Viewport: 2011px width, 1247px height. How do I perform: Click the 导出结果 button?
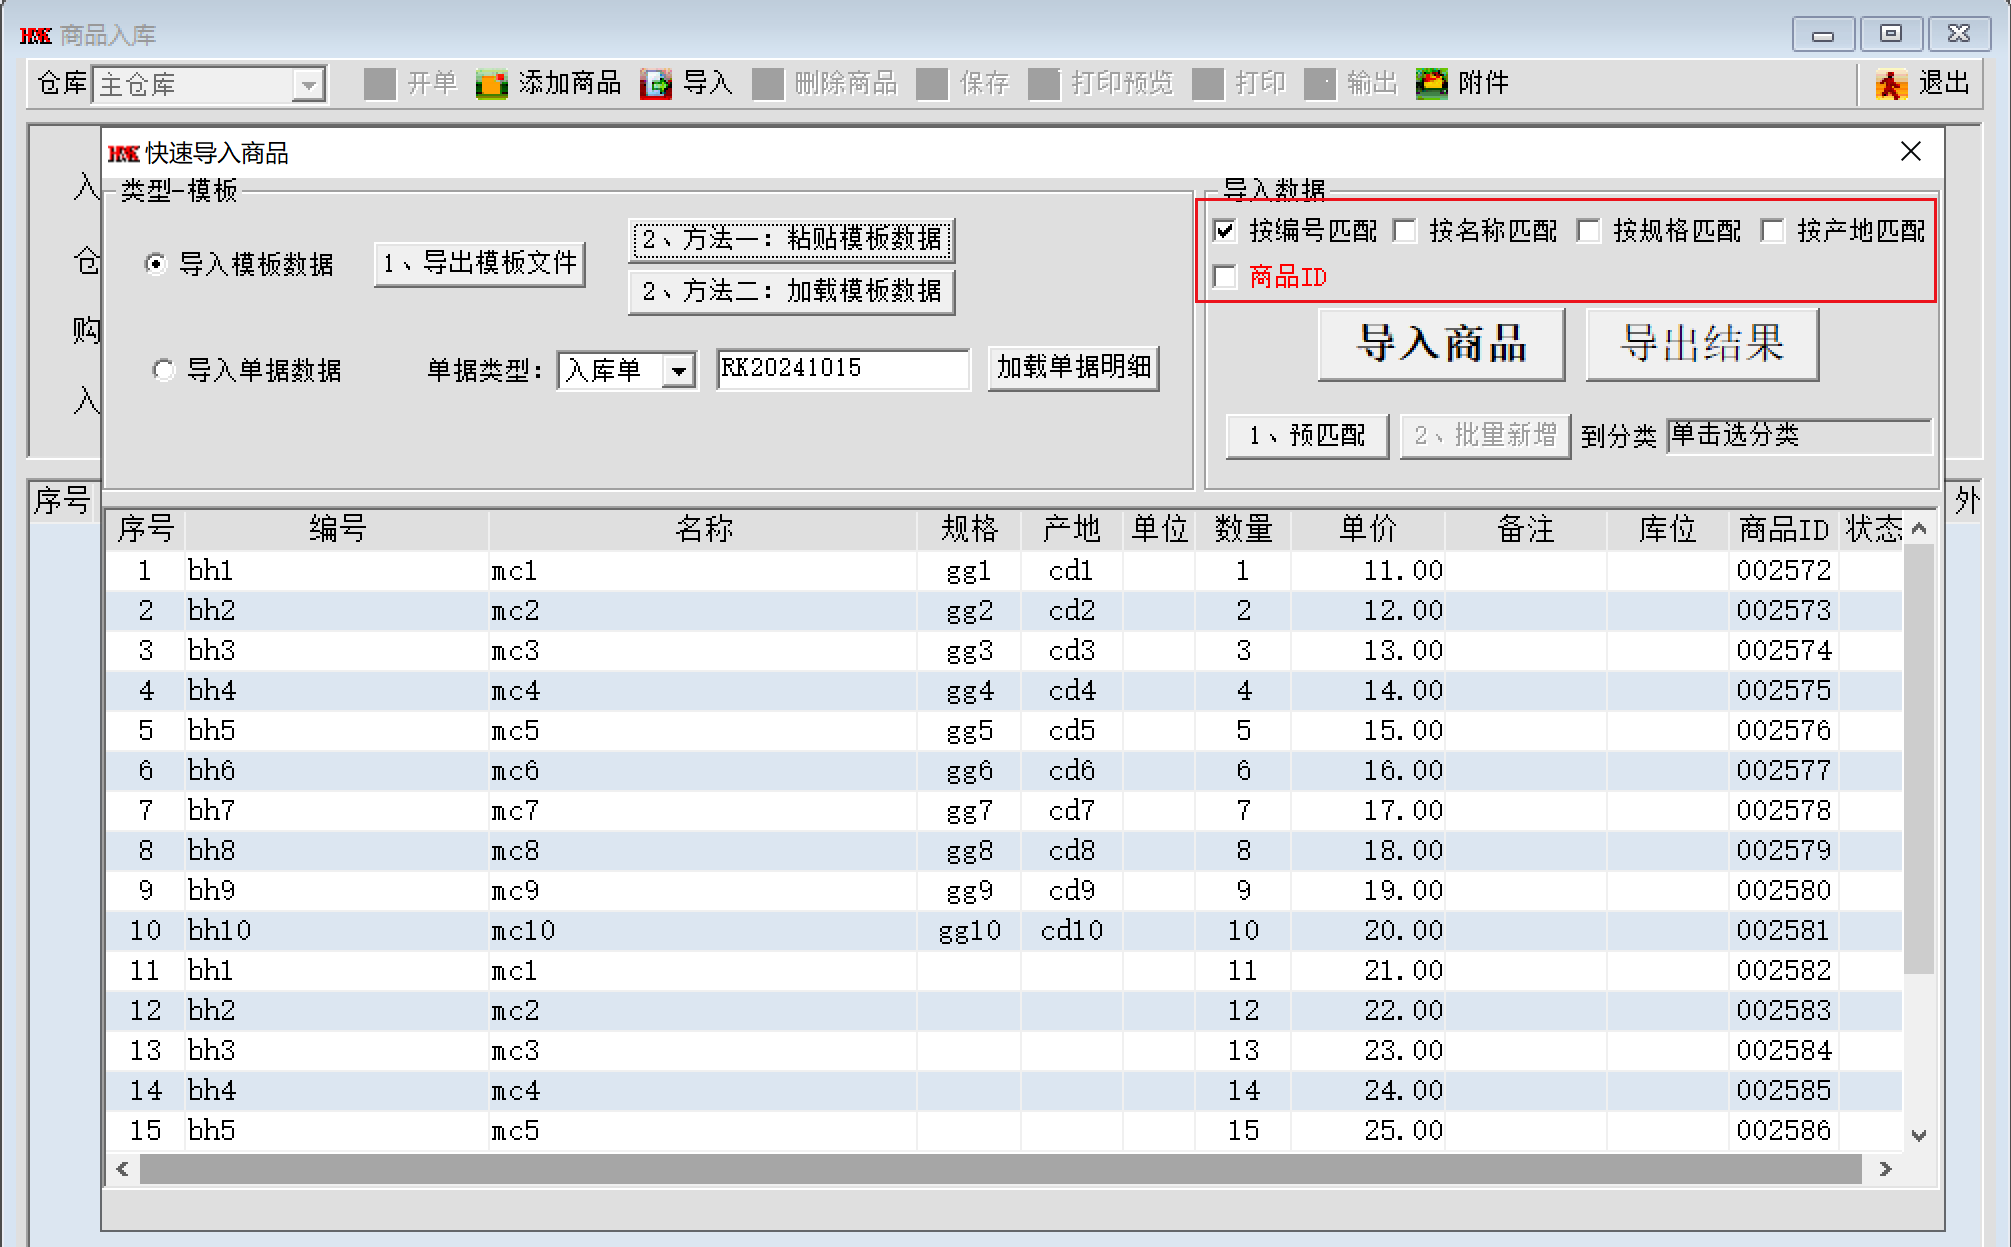pos(1702,344)
